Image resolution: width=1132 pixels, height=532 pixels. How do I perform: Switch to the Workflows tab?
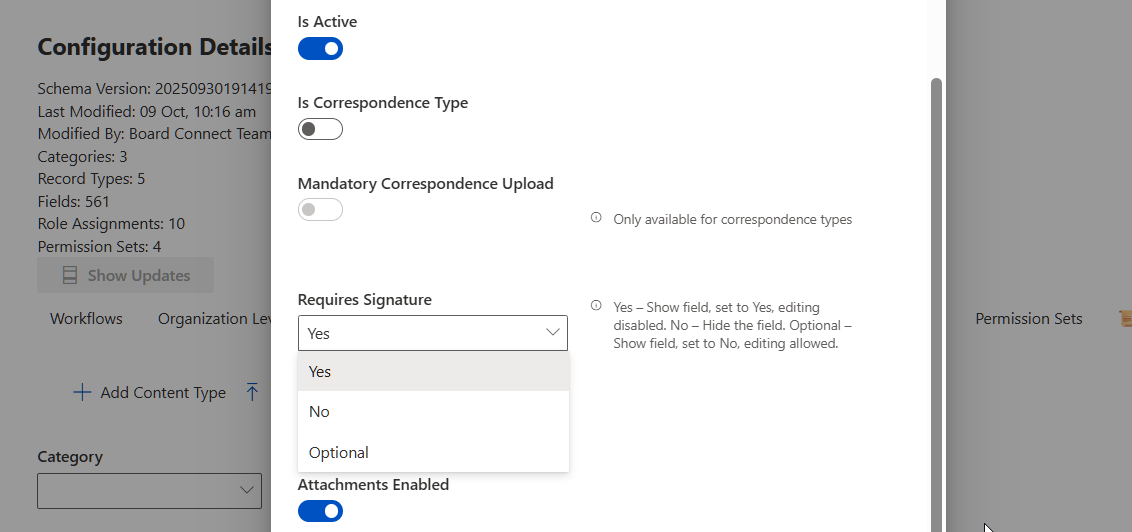[x=86, y=319]
